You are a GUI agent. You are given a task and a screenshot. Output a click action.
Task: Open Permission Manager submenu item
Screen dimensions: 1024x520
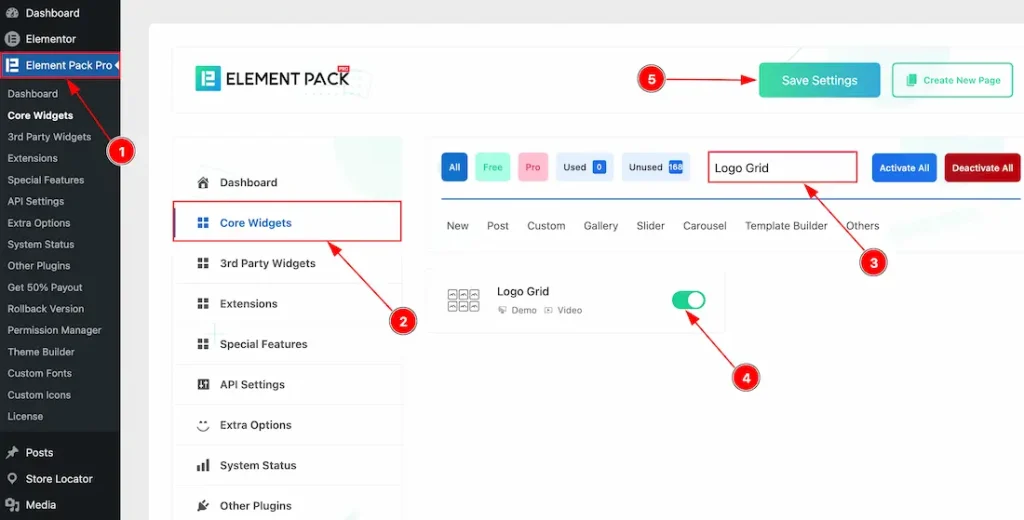55,330
